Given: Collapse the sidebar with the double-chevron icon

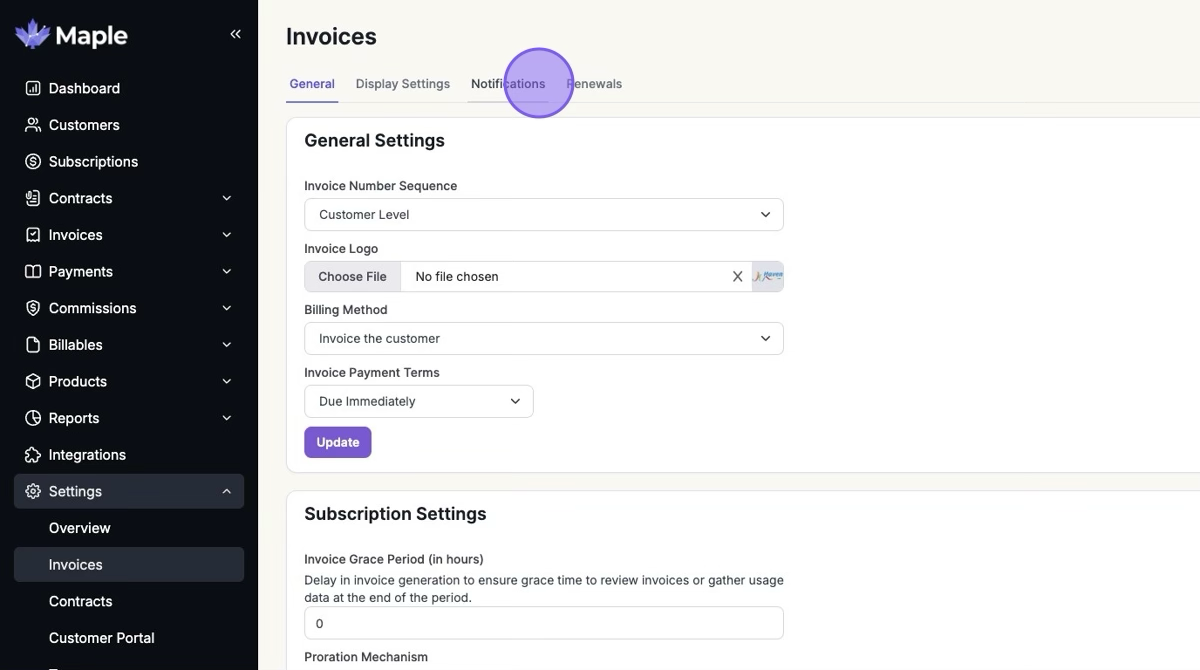Looking at the screenshot, I should pyautogui.click(x=235, y=34).
